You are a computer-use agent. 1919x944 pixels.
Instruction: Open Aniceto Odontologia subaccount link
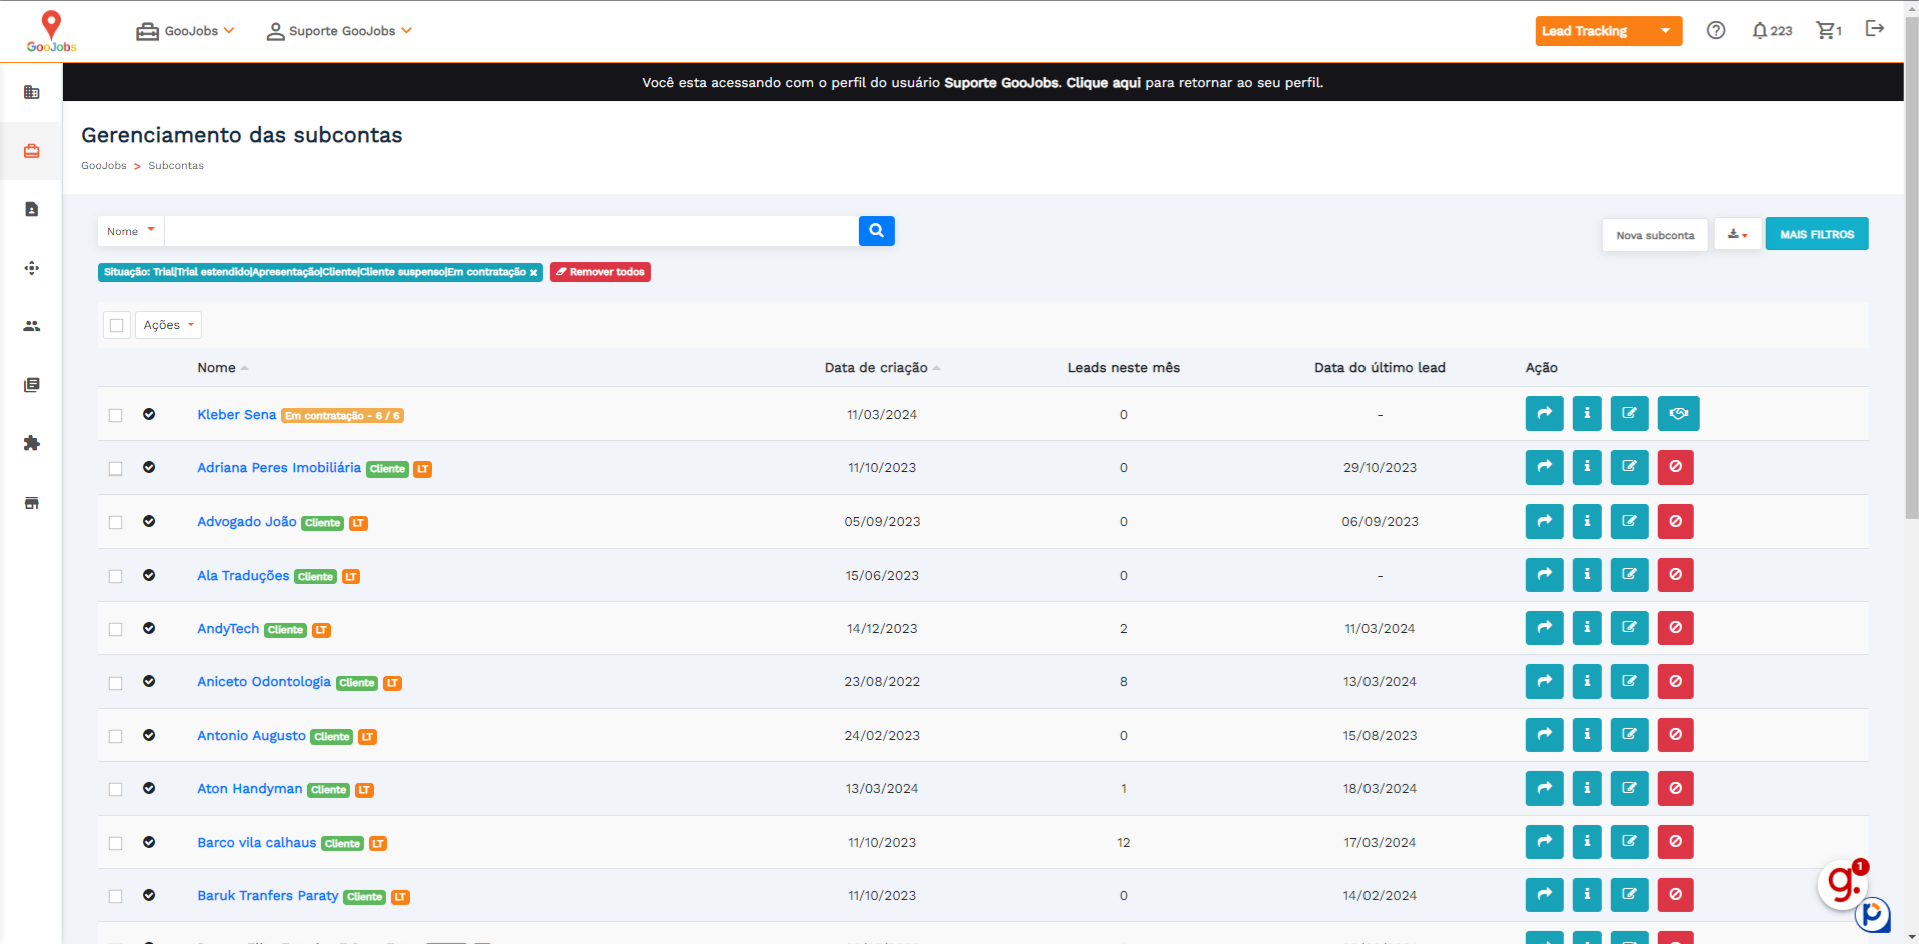point(264,681)
